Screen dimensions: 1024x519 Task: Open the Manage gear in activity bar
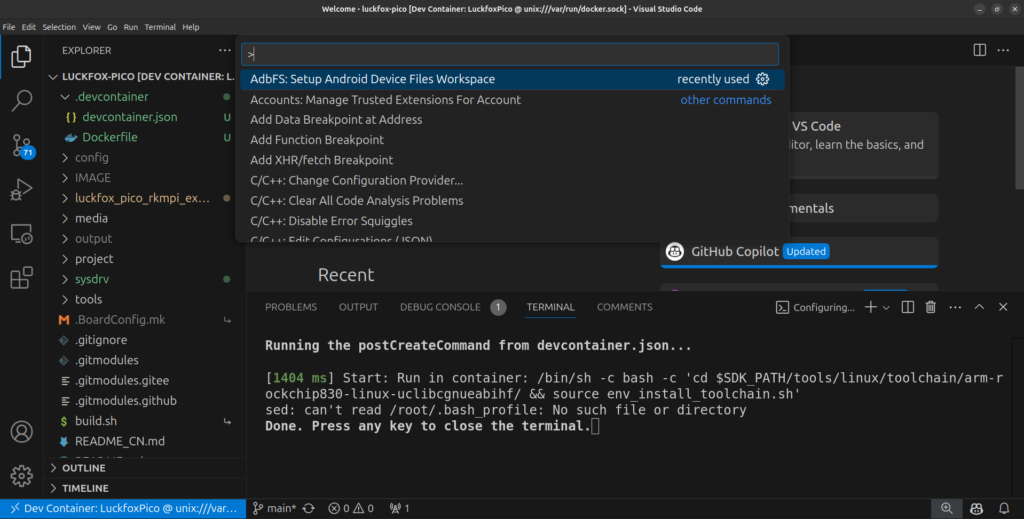coord(21,476)
